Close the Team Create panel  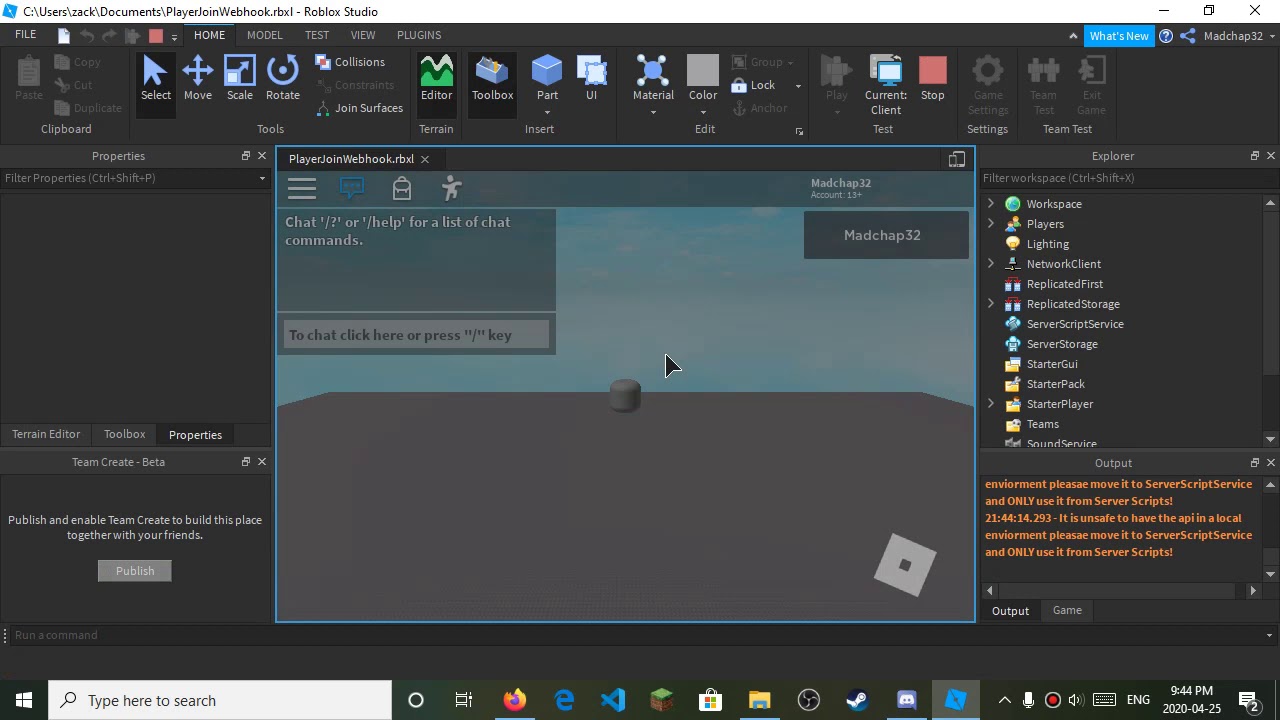[262, 462]
